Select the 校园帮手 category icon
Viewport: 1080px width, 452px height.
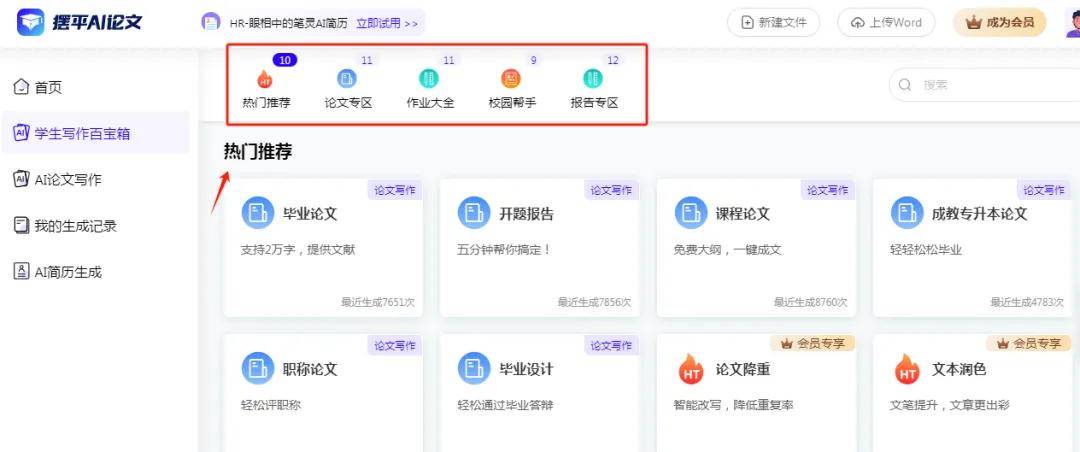(511, 79)
